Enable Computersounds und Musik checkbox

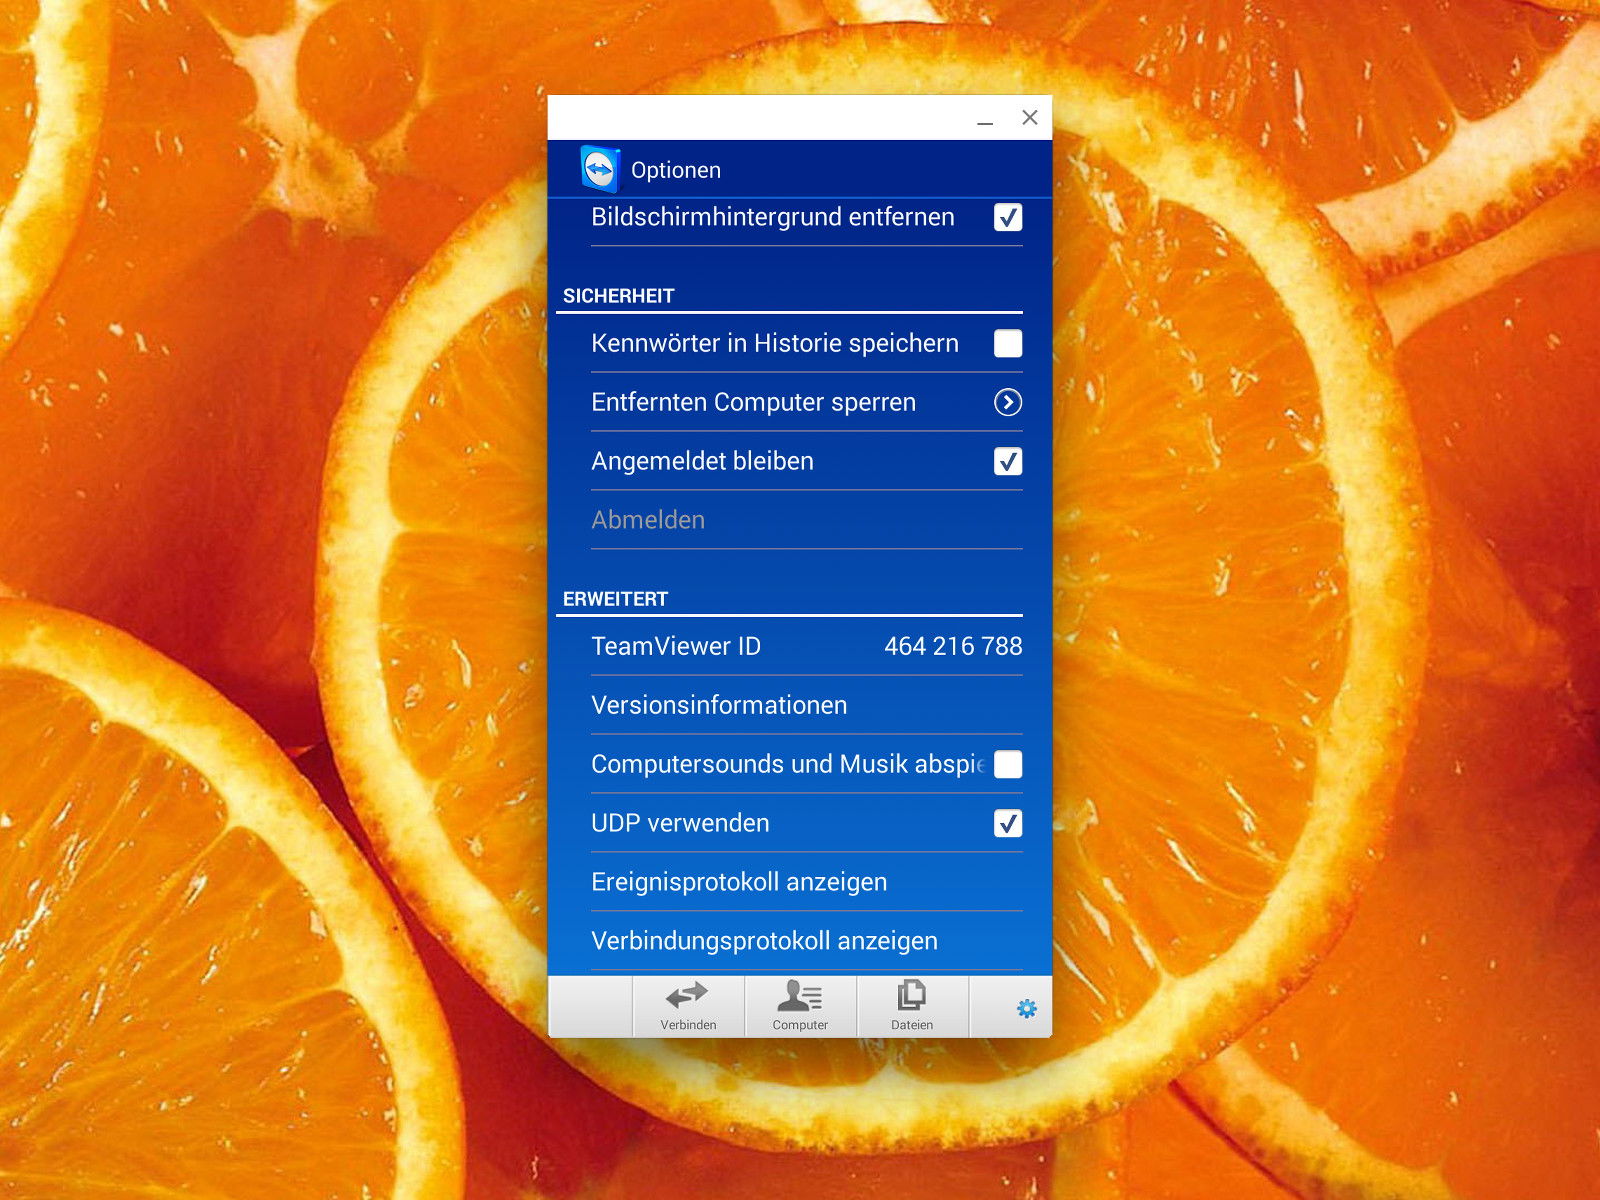click(1008, 764)
